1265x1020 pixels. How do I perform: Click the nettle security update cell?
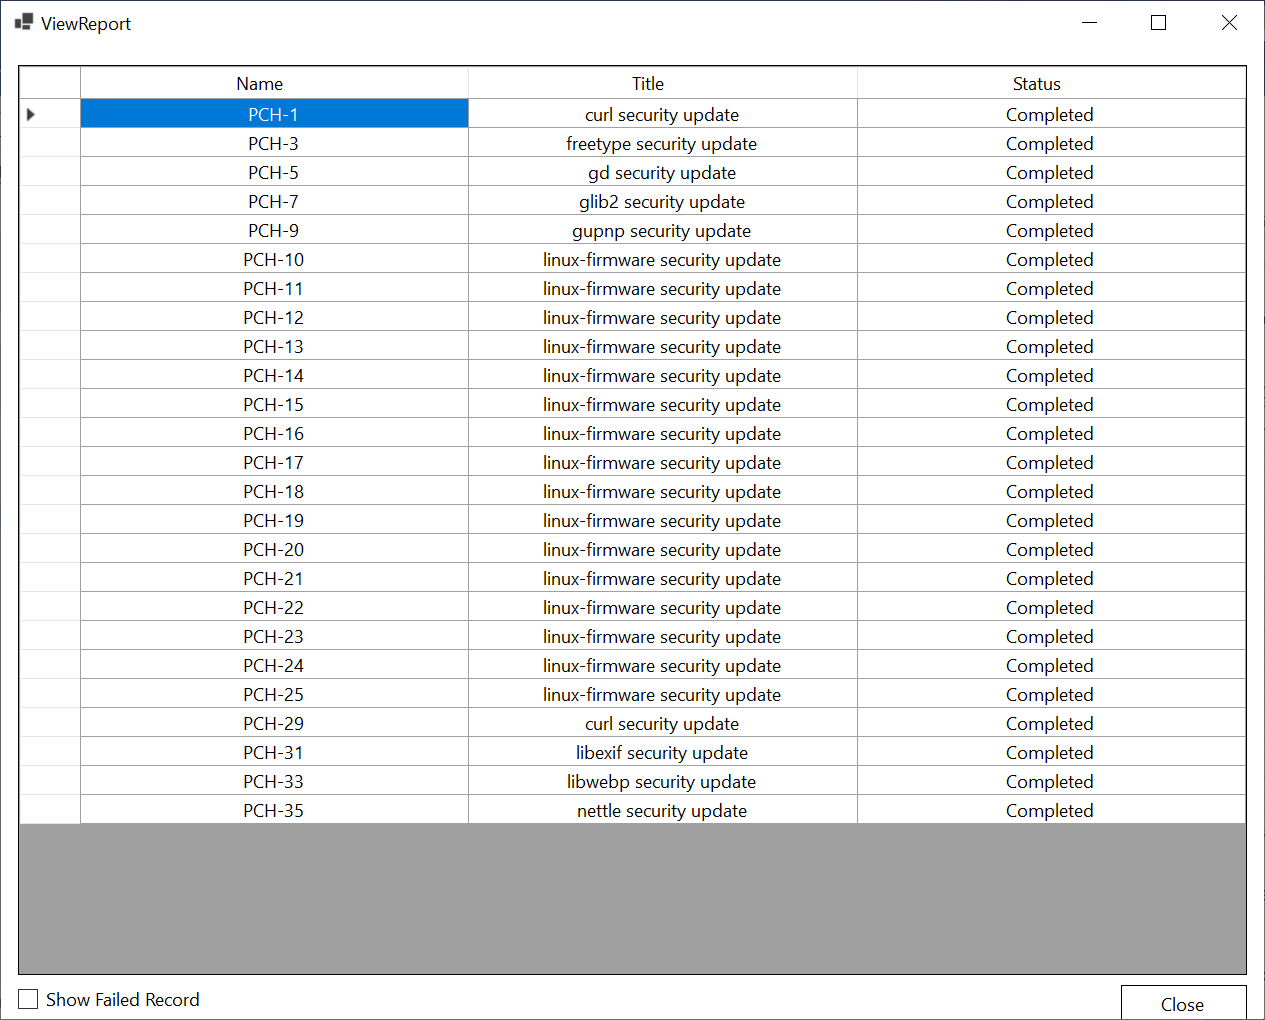click(661, 811)
